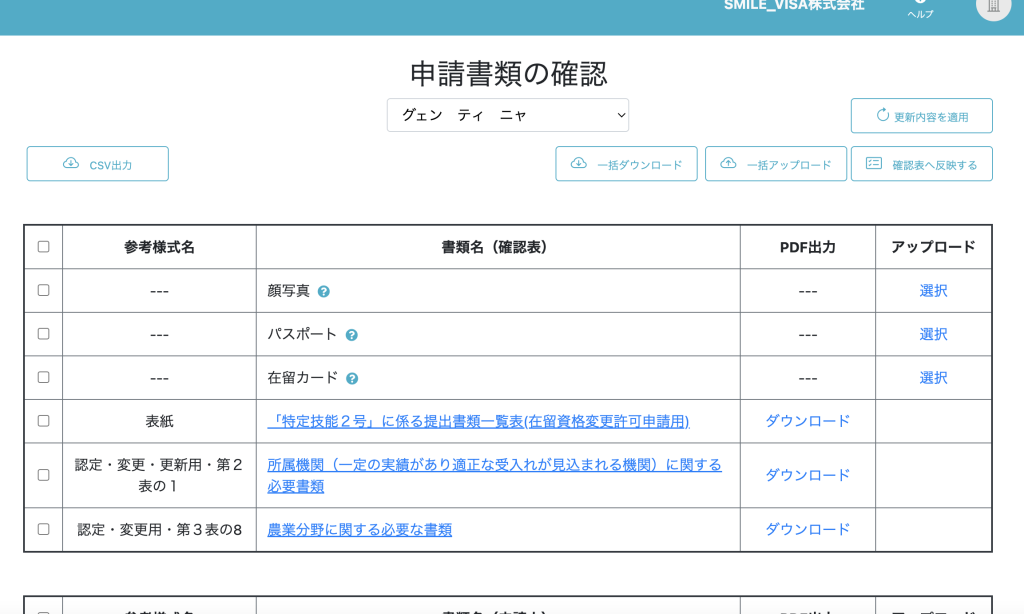Check the 在留カード row checkbox
The image size is (1024, 614).
tap(43, 377)
